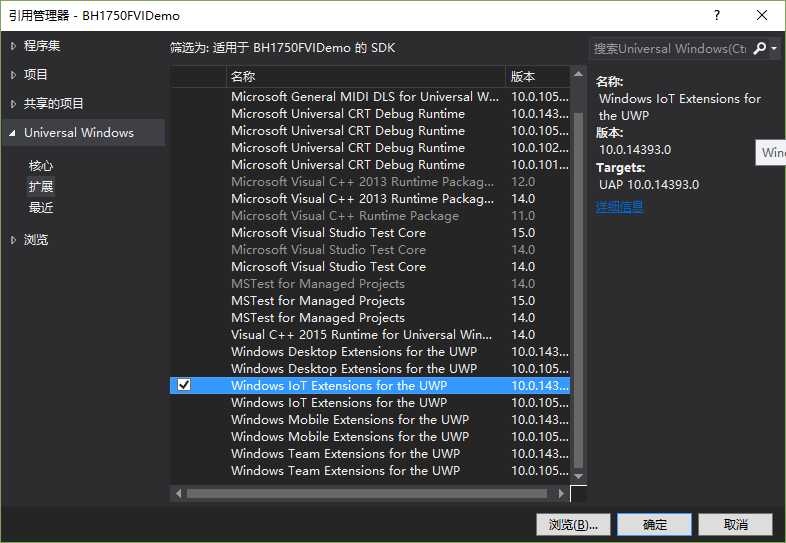Sort by the 版本 column header

538,77
